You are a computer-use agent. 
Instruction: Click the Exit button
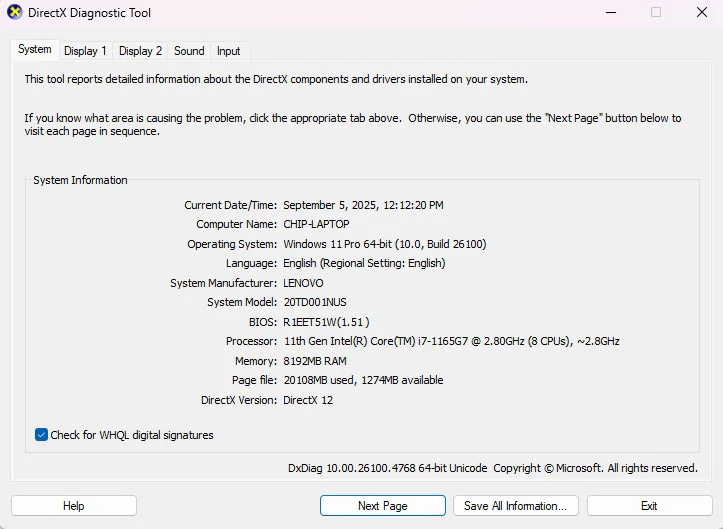649,506
